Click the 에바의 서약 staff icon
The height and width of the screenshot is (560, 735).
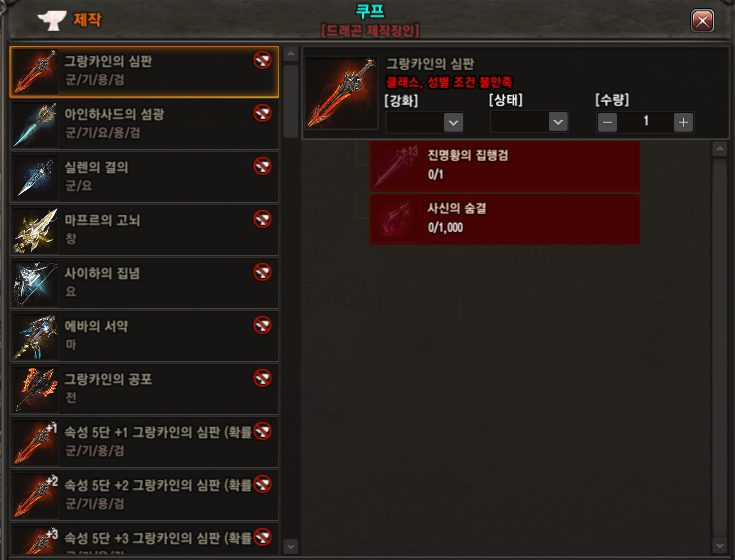(36, 336)
